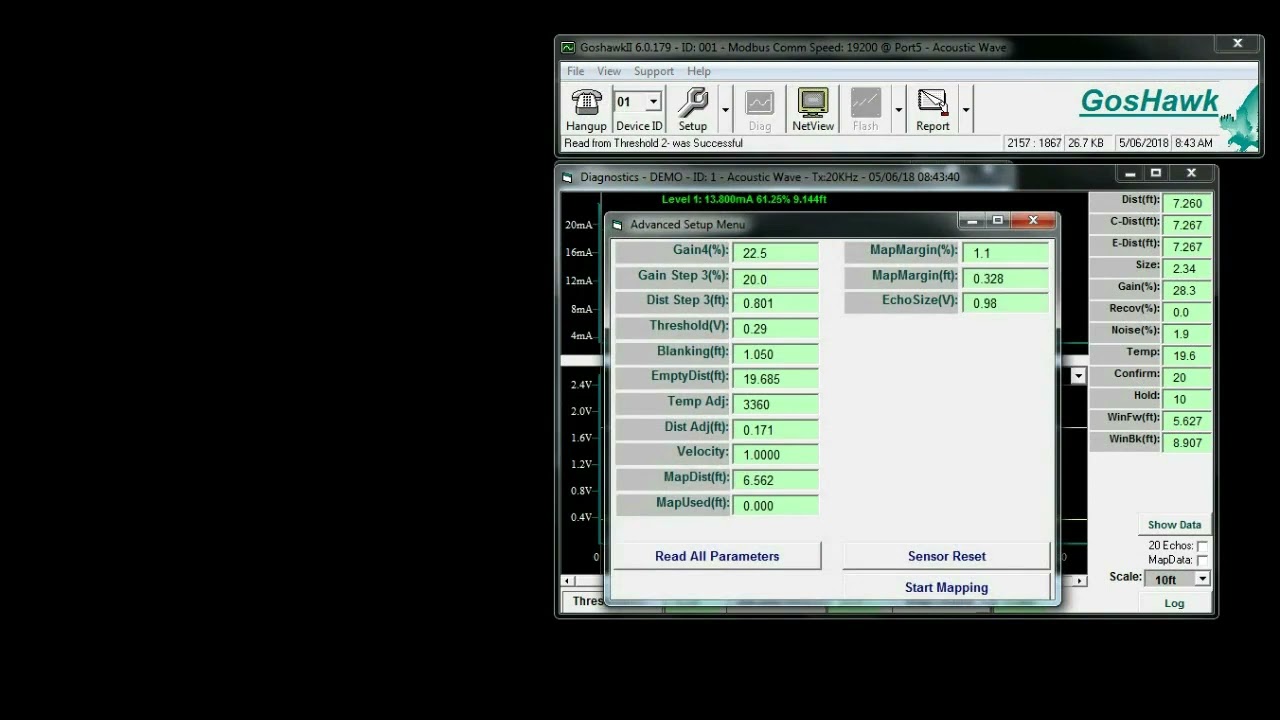Open the Help menu
Viewport: 1280px width, 720px height.
point(699,71)
